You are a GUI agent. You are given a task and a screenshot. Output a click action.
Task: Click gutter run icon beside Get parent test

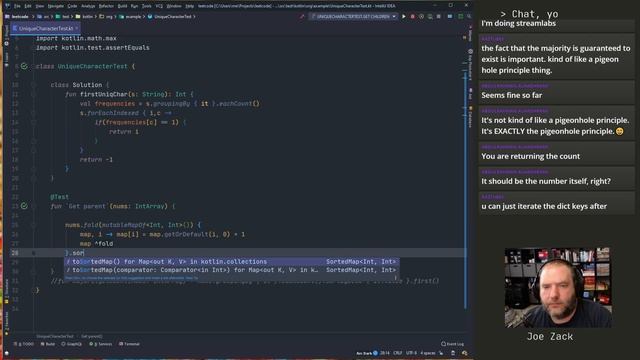[24, 206]
